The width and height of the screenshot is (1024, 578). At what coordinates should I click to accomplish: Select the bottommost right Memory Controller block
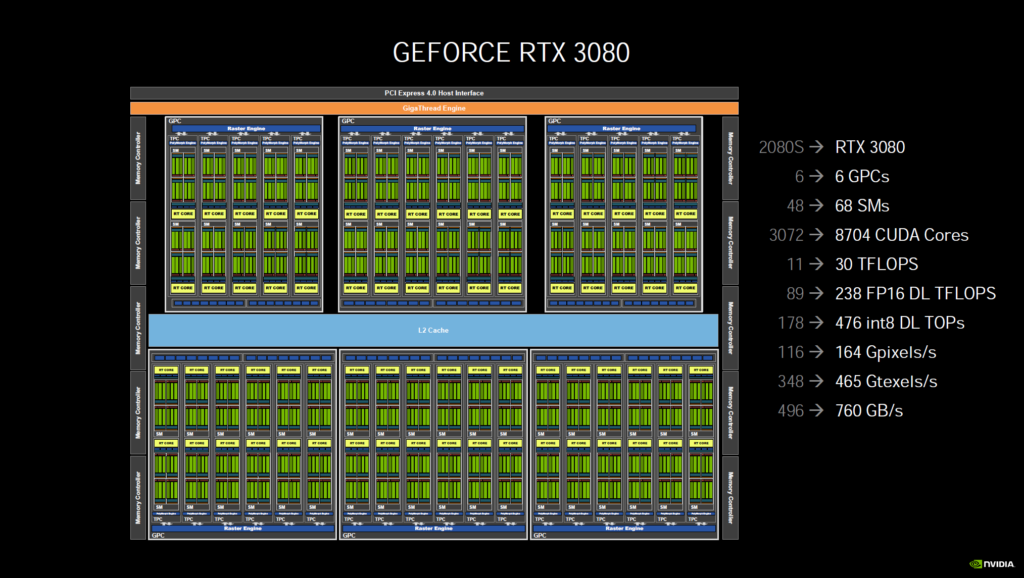click(x=730, y=497)
